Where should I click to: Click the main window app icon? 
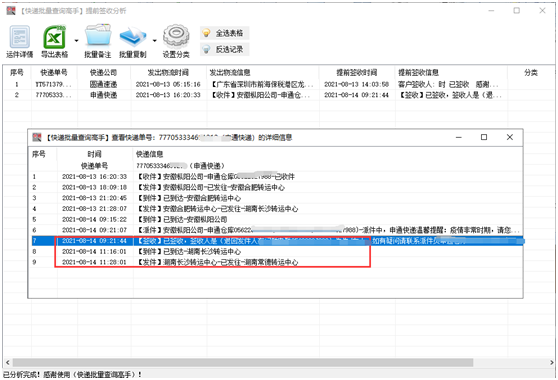pos(11,11)
